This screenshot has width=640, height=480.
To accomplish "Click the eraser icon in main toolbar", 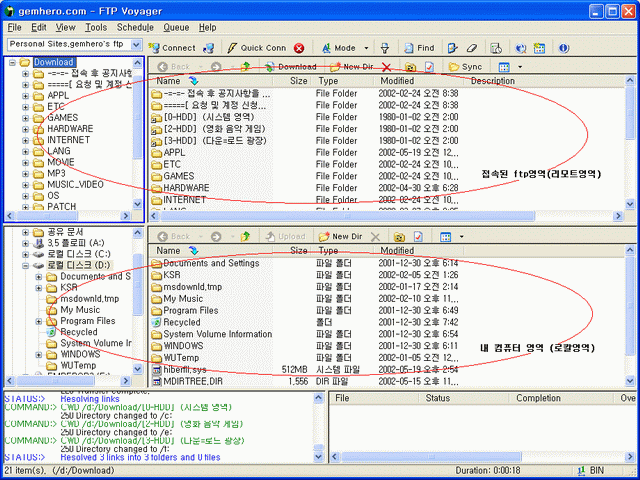I will point(472,48).
